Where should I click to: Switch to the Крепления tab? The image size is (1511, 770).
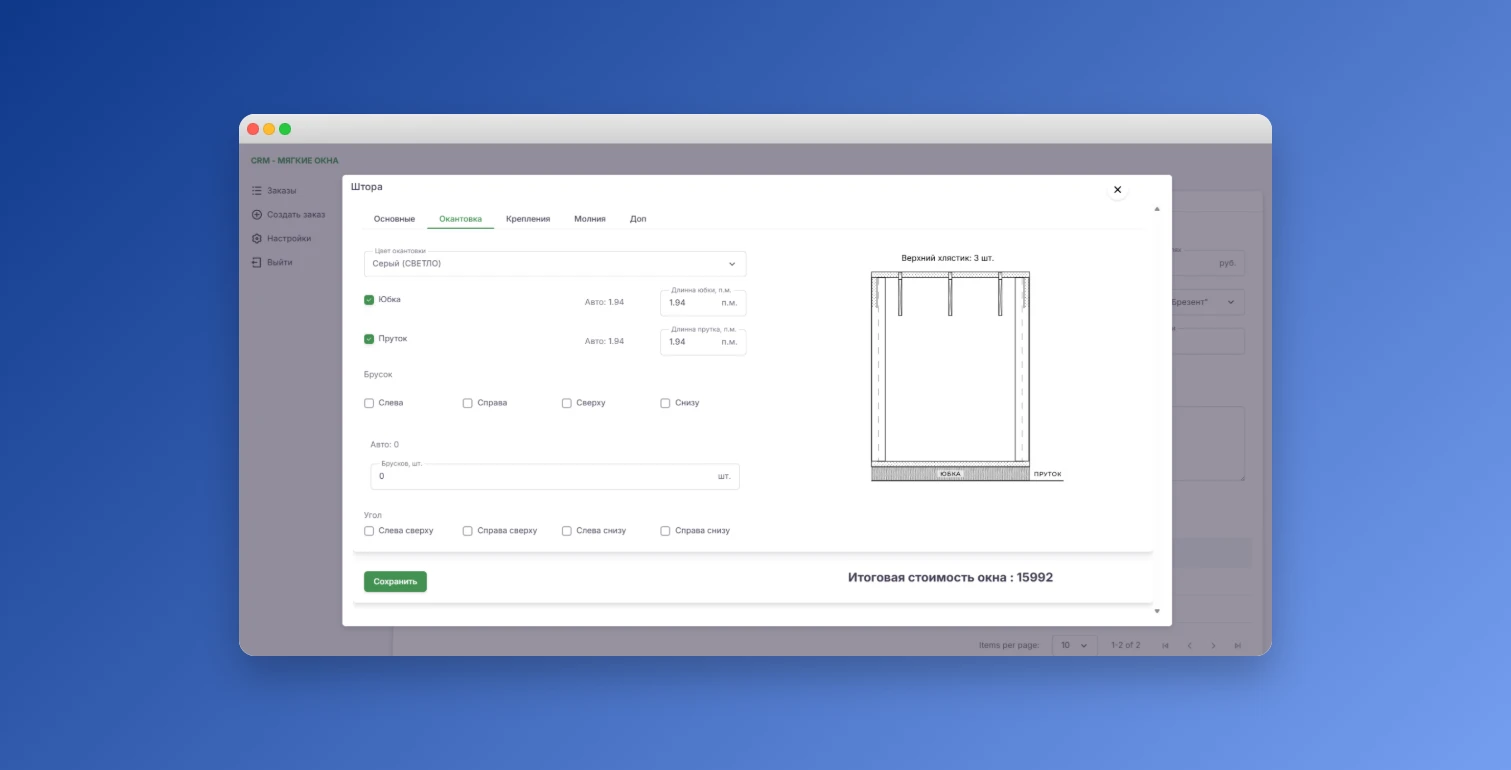pos(528,219)
